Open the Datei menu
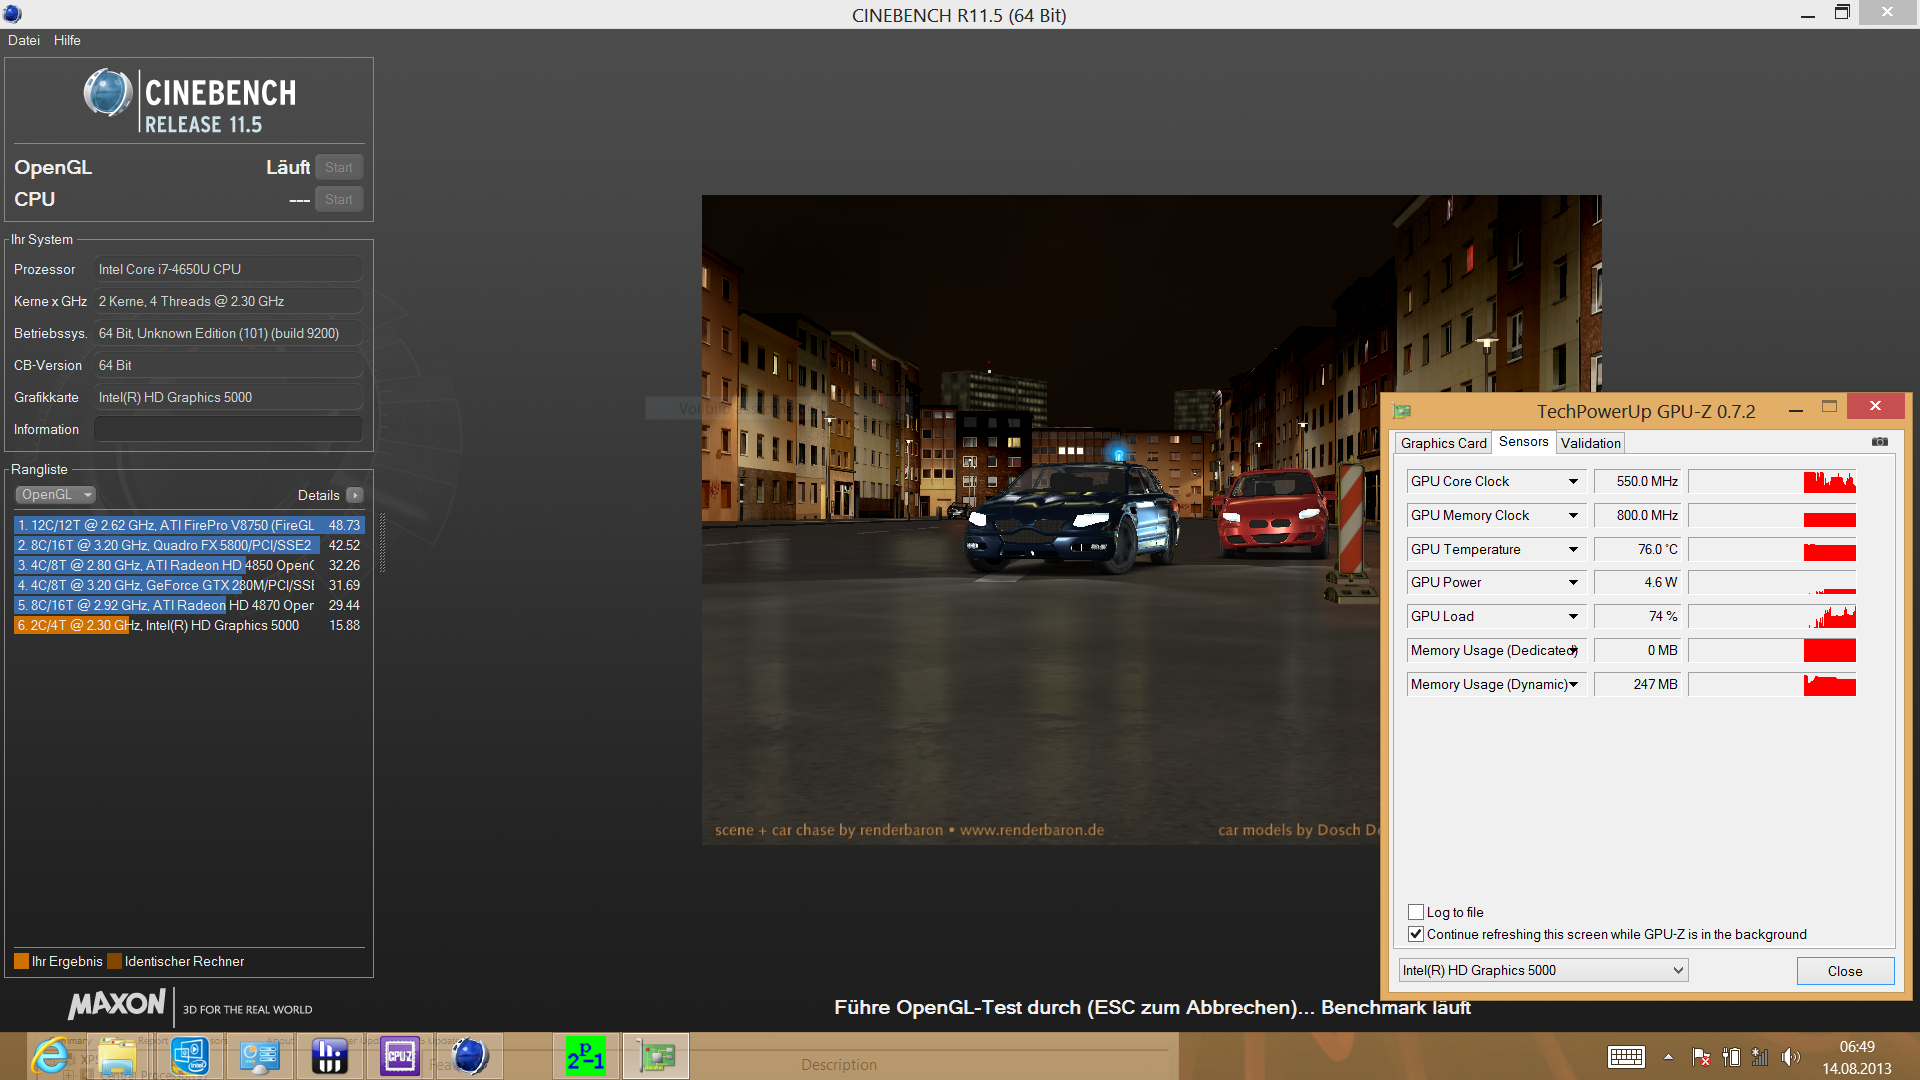This screenshot has width=1920, height=1080. pos(24,40)
